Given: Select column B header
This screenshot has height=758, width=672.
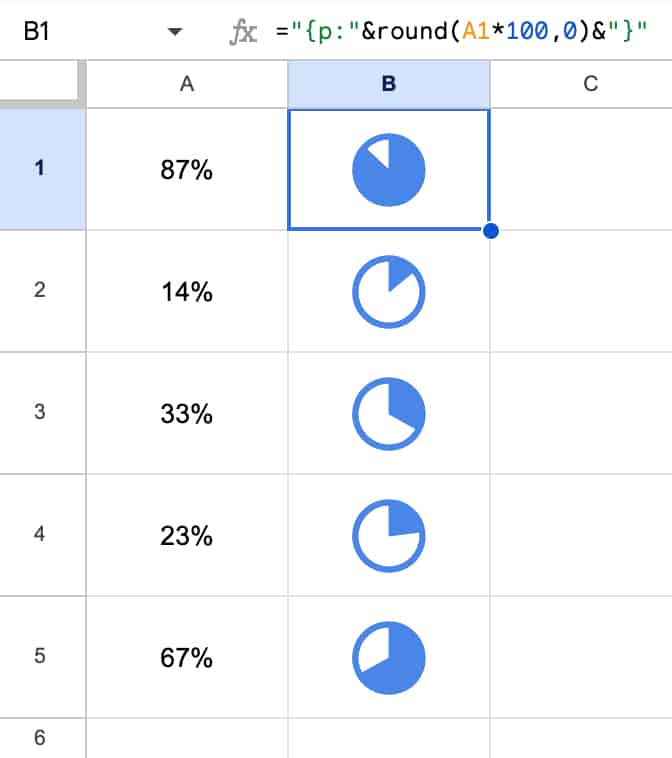Looking at the screenshot, I should [x=389, y=84].
